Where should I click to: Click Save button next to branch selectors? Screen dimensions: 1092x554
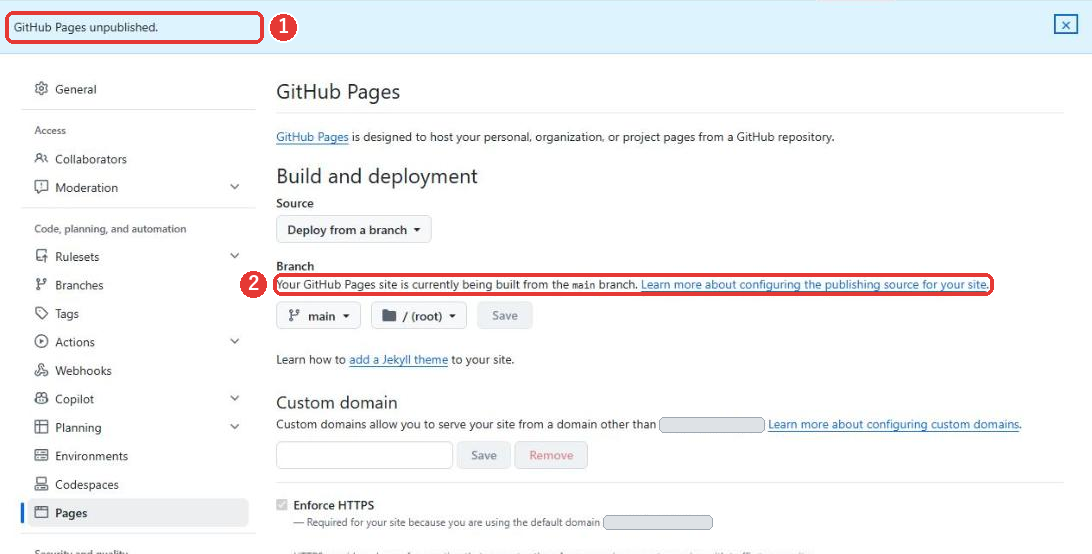coord(505,316)
